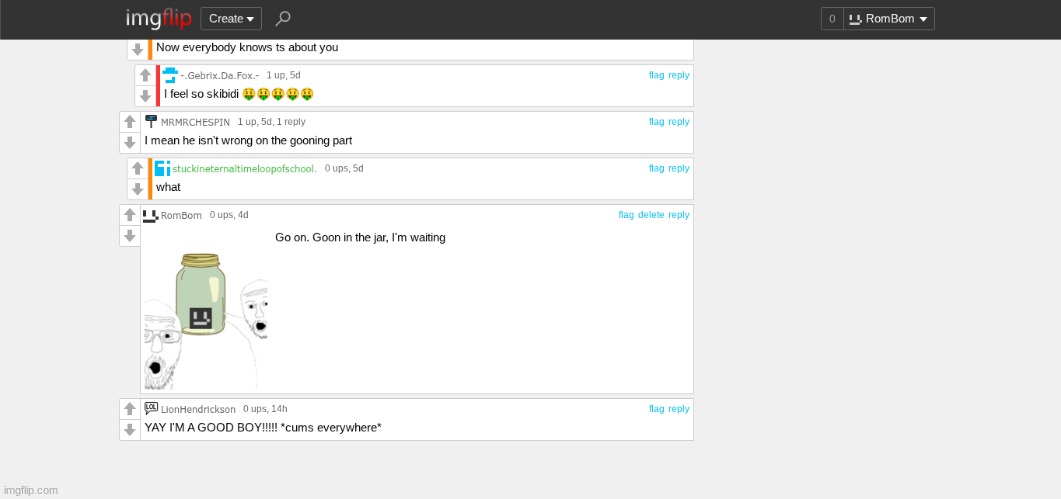Delete RomBom's comment
Viewport: 1061px width, 499px height.
click(x=650, y=215)
